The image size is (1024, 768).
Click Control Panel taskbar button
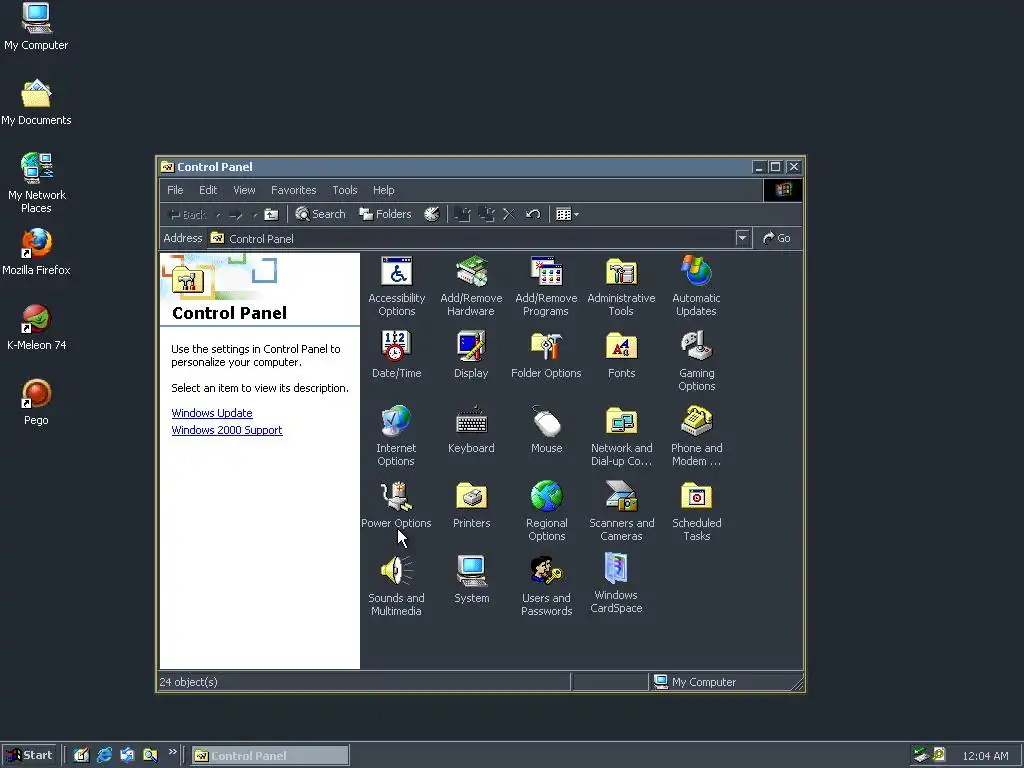270,756
